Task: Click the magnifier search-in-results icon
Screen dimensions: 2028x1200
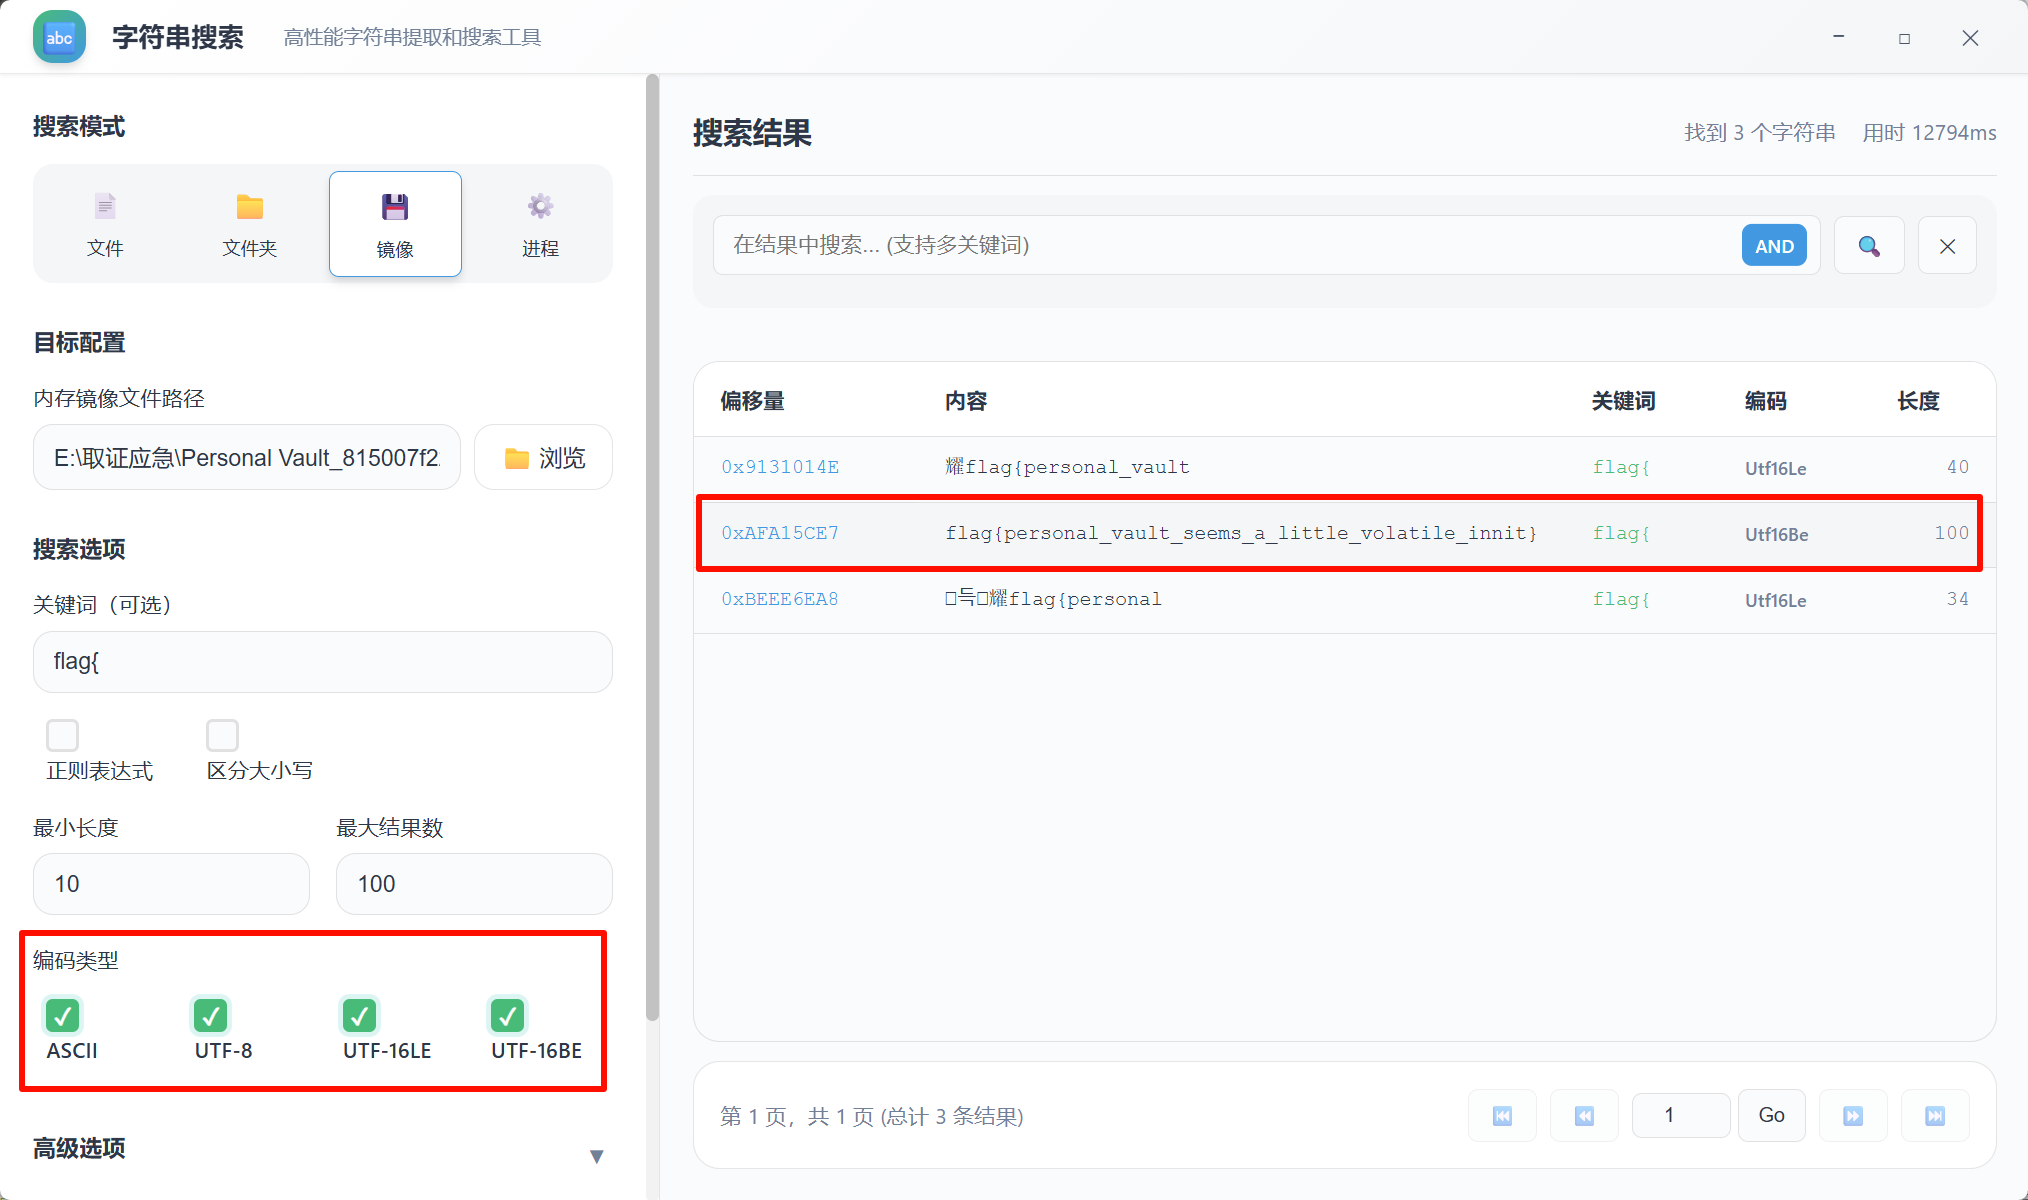Action: (1868, 246)
